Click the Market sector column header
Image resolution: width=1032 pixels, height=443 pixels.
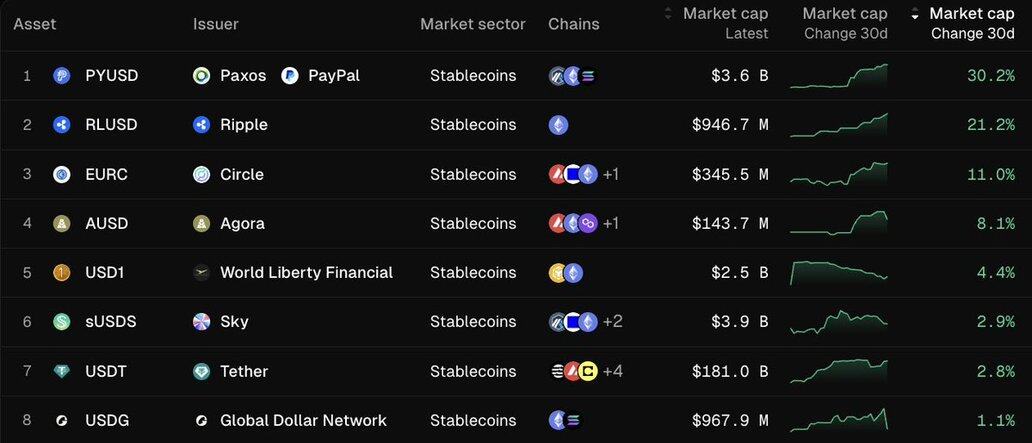coord(472,24)
